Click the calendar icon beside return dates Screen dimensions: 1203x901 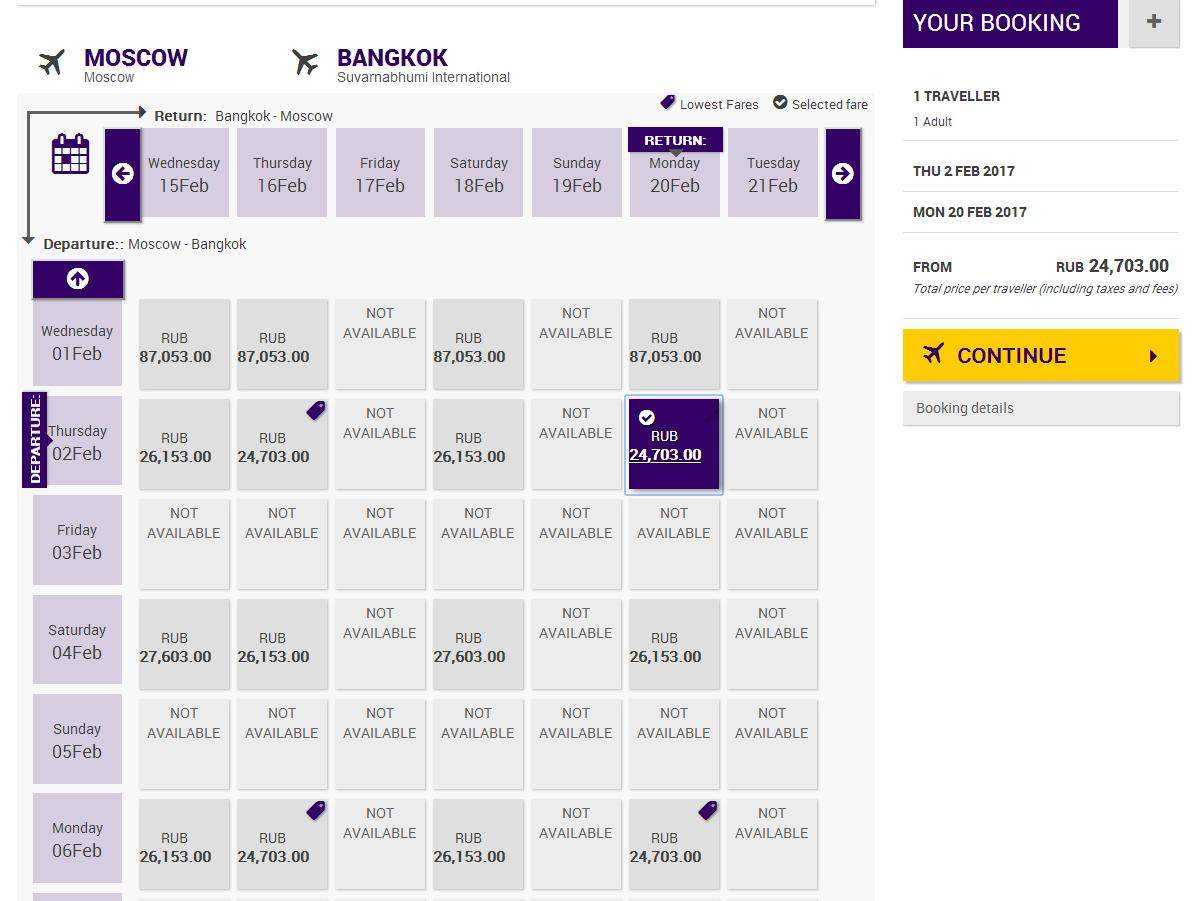tap(70, 155)
